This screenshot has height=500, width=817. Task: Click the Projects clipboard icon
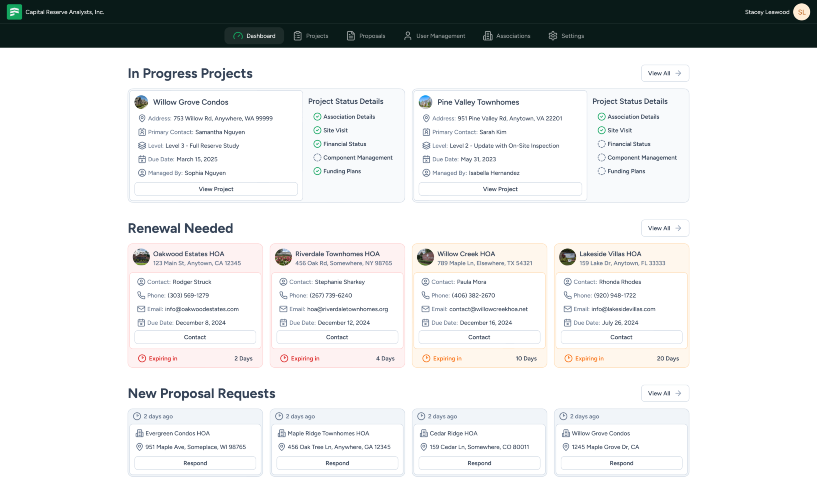click(298, 36)
